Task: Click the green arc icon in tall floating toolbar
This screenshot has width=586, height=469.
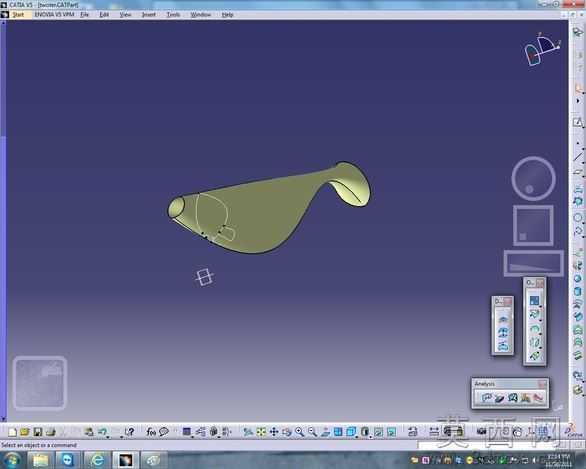Action: [534, 329]
